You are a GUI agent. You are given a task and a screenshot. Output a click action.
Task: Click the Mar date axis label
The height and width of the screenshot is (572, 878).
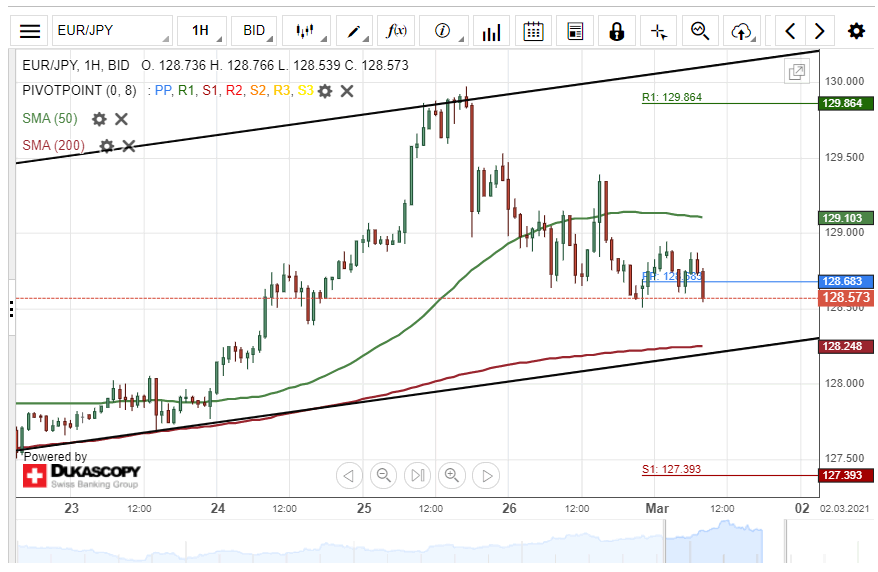point(657,508)
